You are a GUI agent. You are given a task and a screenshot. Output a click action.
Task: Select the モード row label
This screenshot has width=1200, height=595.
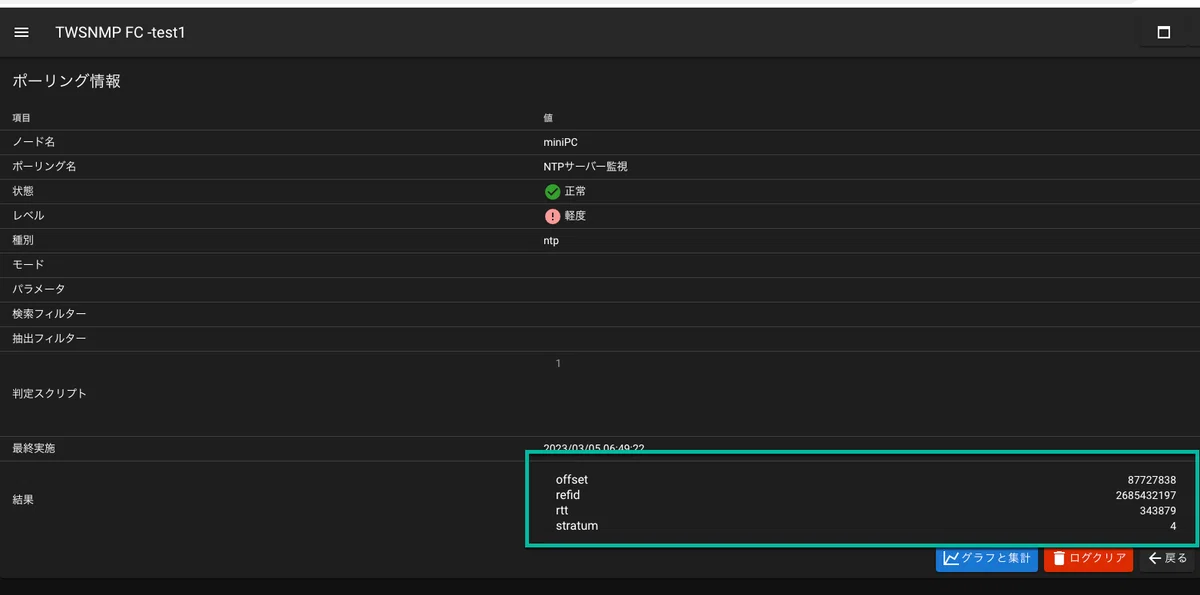(28, 265)
